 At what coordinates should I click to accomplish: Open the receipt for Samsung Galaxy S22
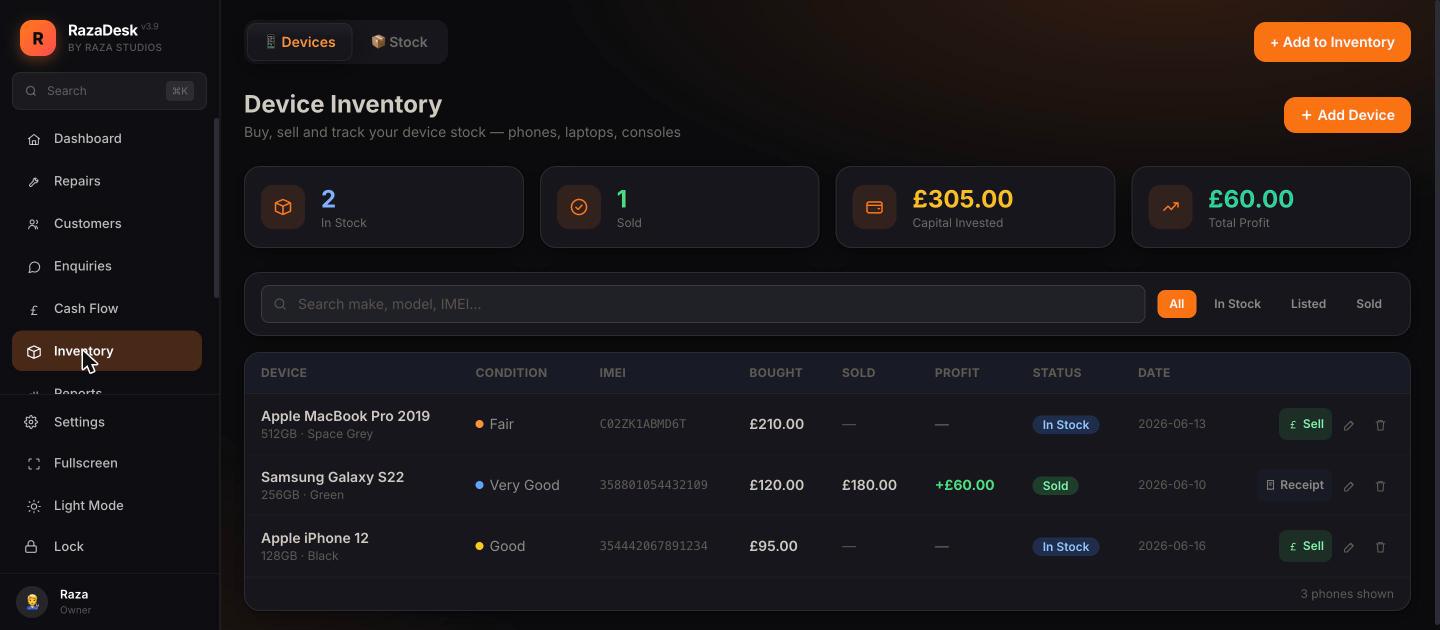pos(1295,485)
